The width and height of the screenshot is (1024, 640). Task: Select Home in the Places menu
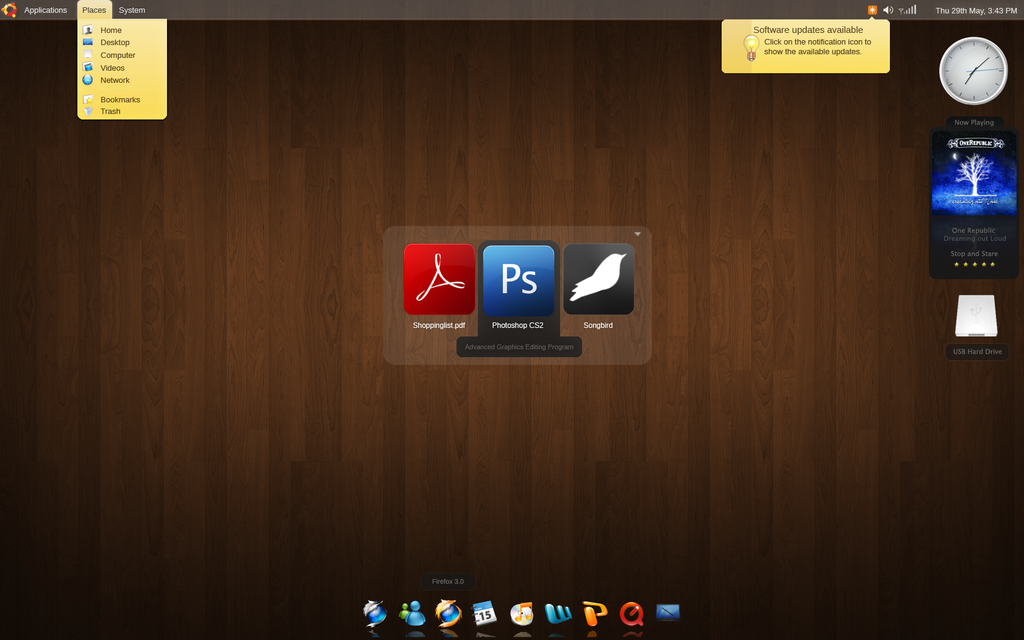(110, 30)
